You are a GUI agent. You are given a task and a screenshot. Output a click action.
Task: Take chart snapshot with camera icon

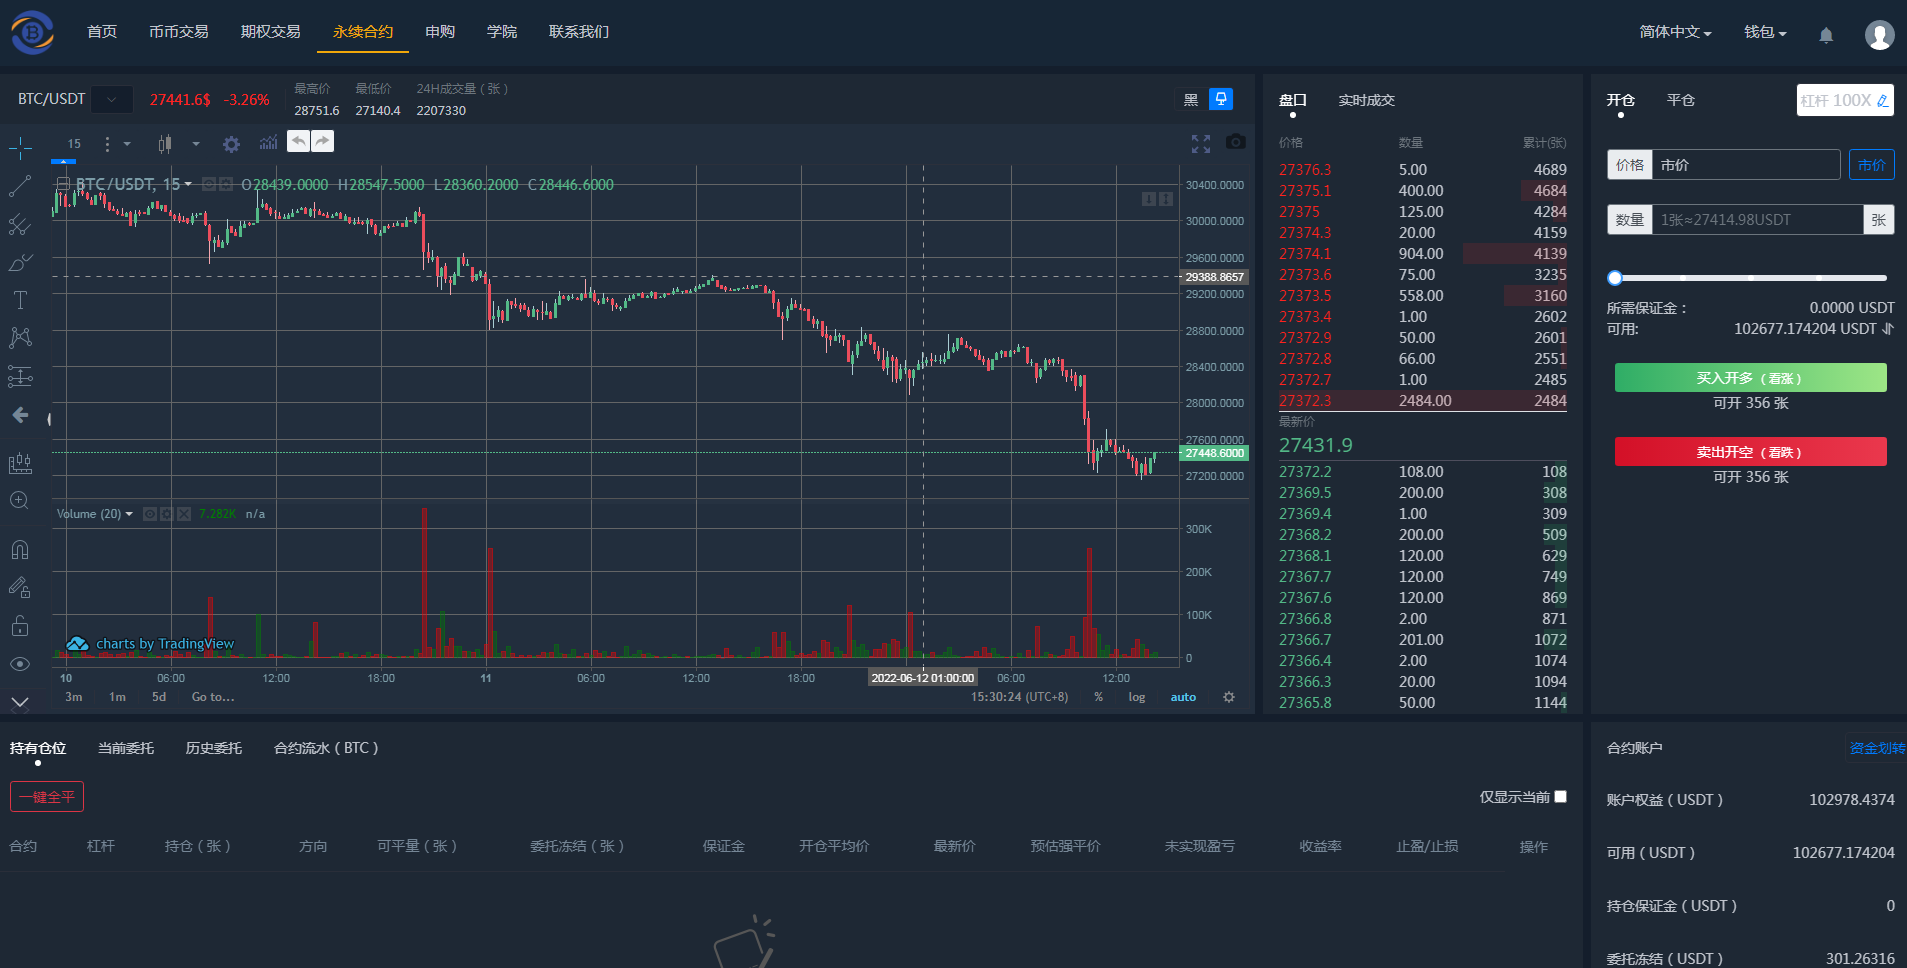click(x=1236, y=142)
